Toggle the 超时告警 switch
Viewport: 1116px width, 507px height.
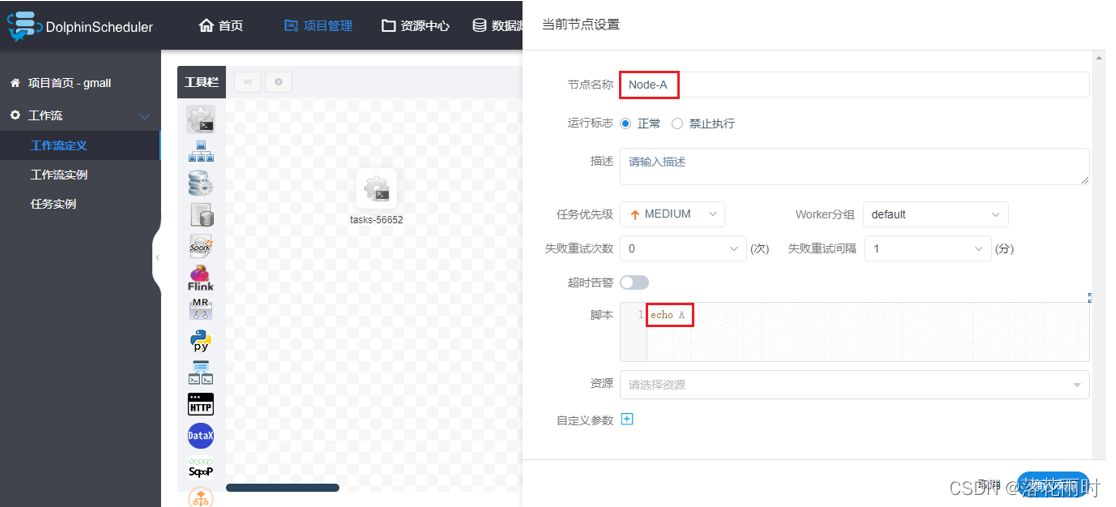(x=634, y=283)
